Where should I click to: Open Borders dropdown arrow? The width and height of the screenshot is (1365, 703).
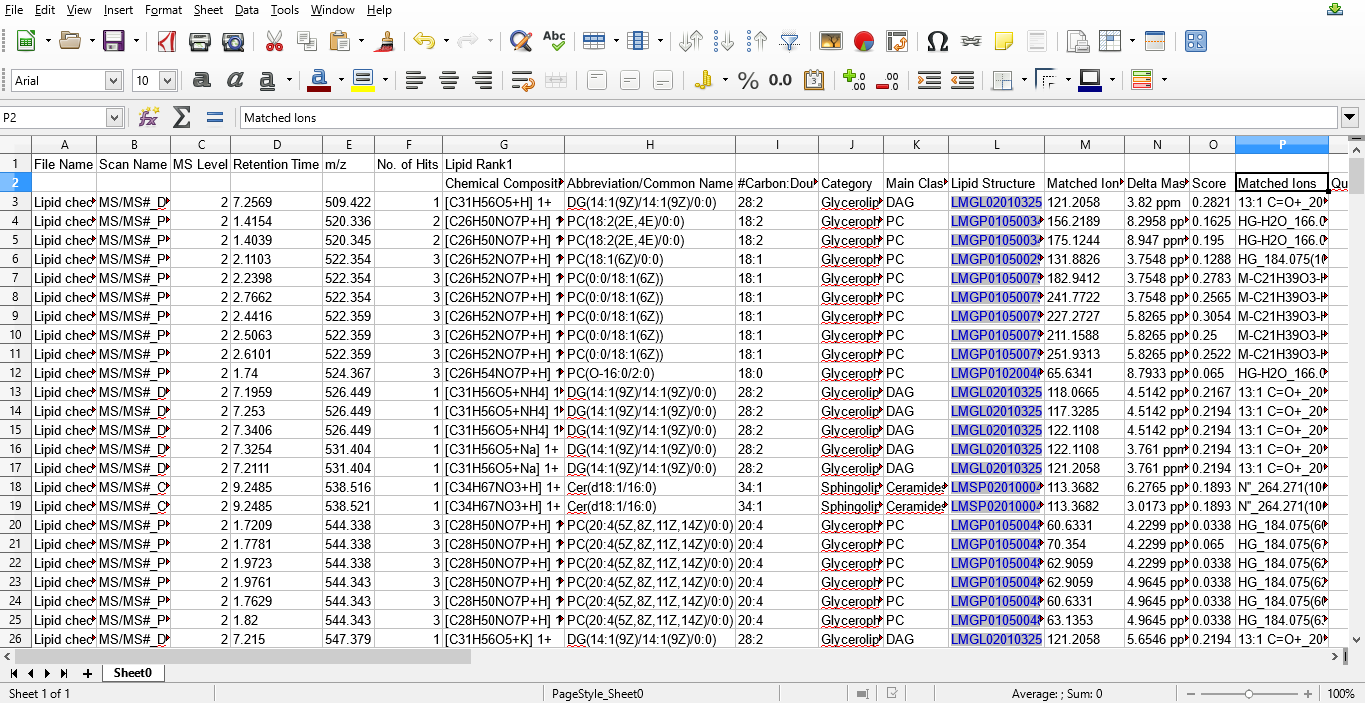click(1024, 81)
